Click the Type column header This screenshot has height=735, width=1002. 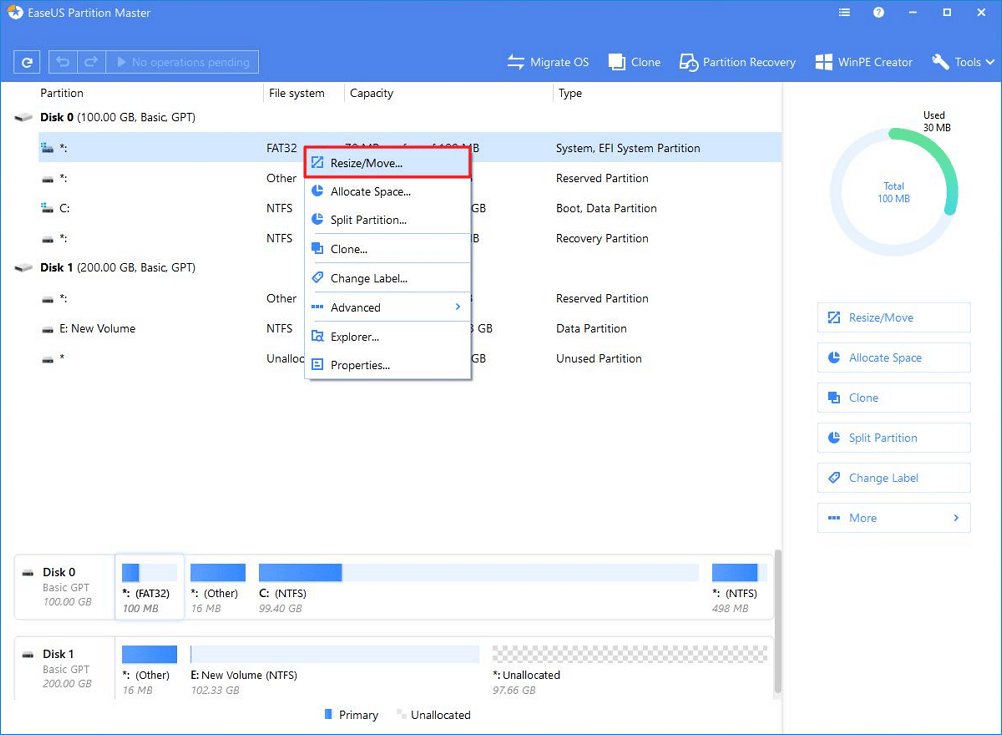(x=570, y=93)
